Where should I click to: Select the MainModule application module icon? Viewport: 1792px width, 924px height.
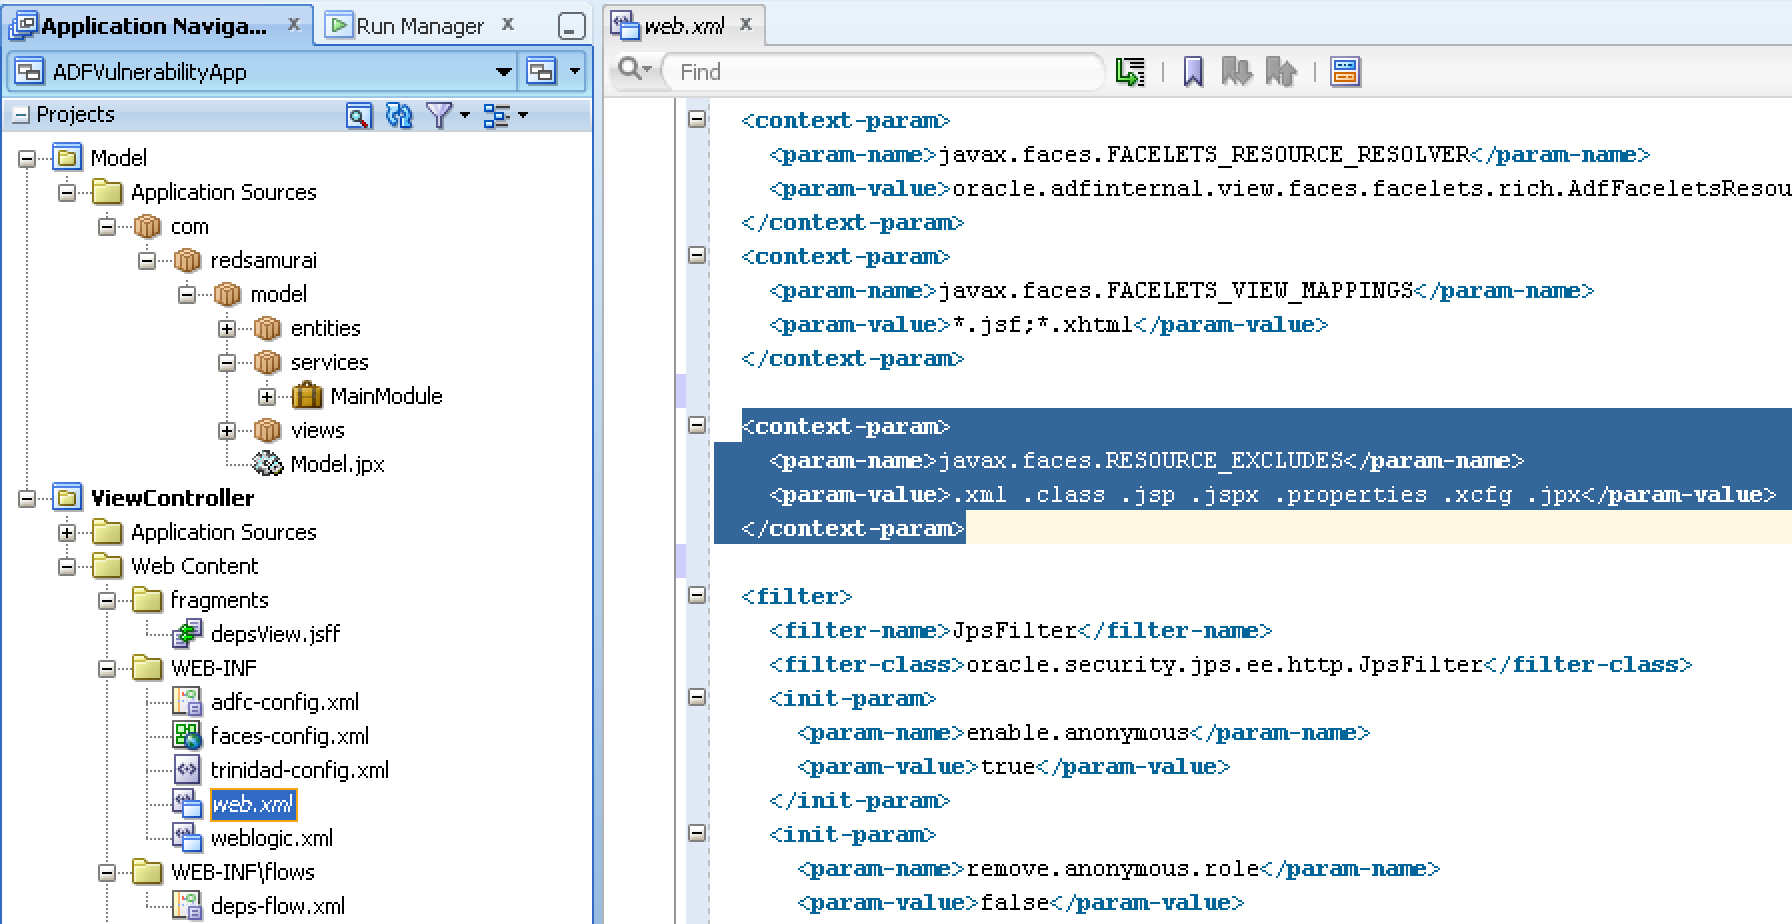point(307,396)
